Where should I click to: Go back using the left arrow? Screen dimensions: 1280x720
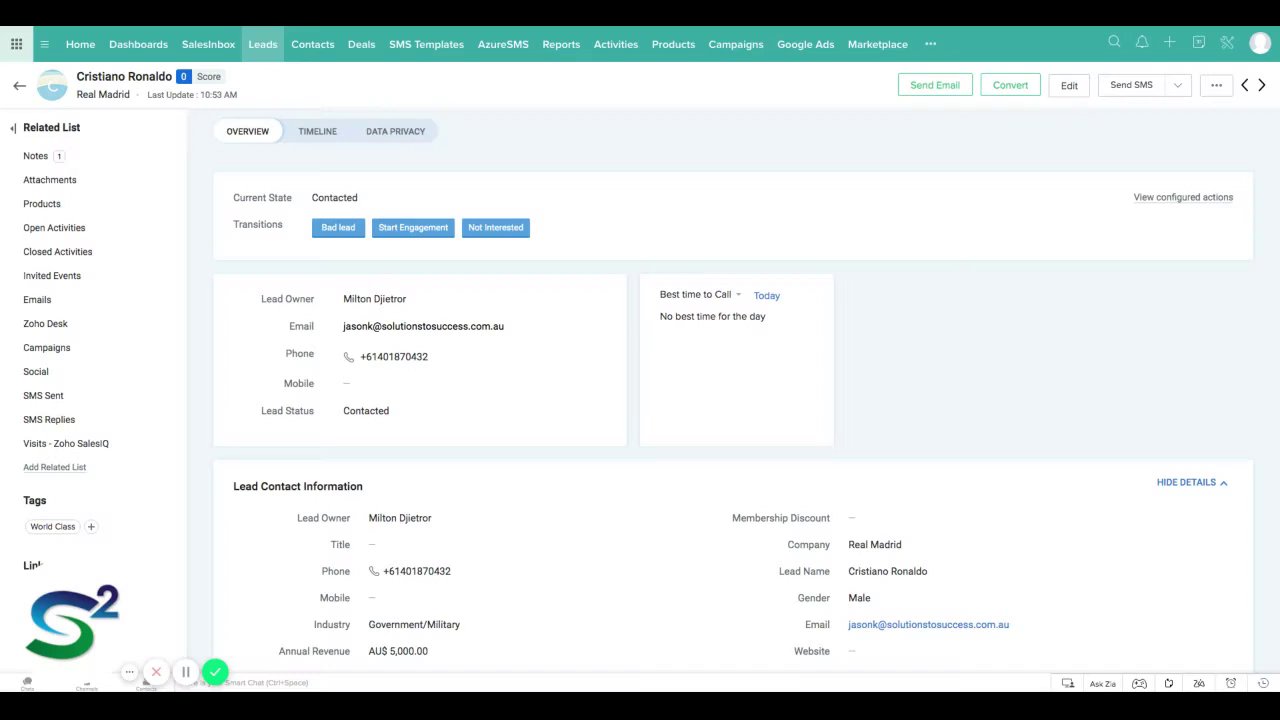19,86
